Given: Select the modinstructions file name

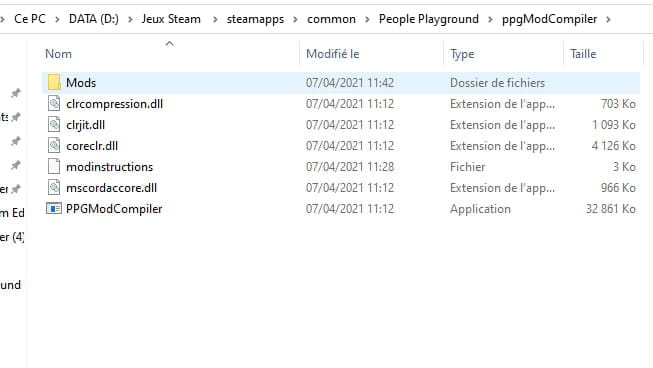Looking at the screenshot, I should pos(110,167).
